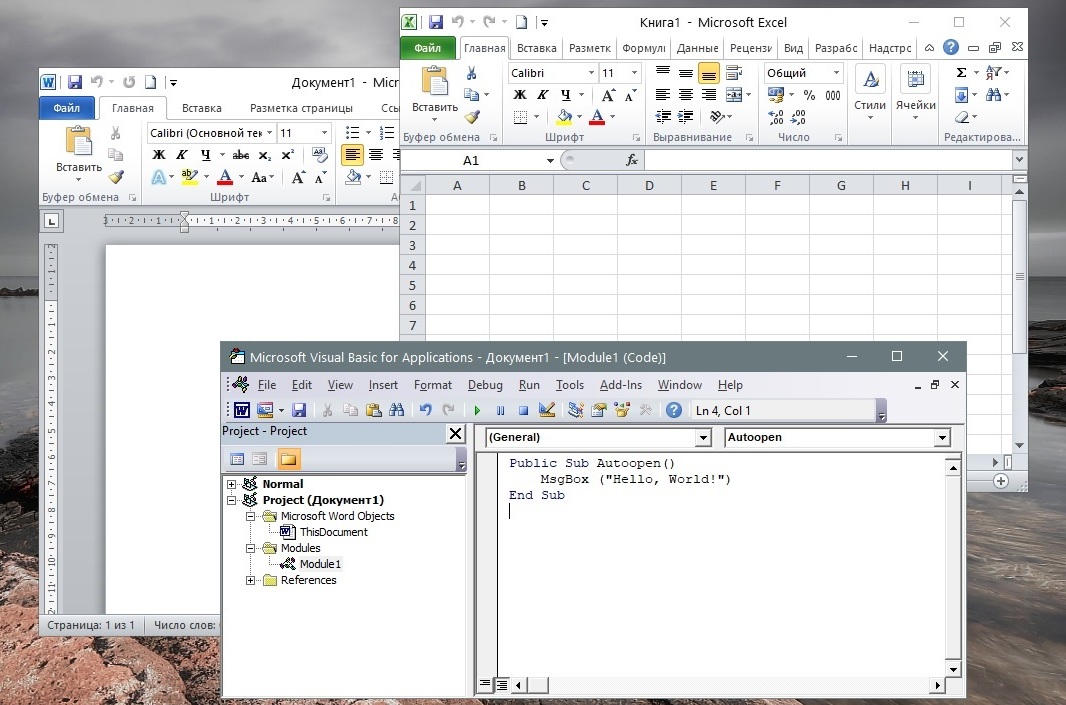
Task: Click the Format Painter brush in Excel
Action: (472, 116)
